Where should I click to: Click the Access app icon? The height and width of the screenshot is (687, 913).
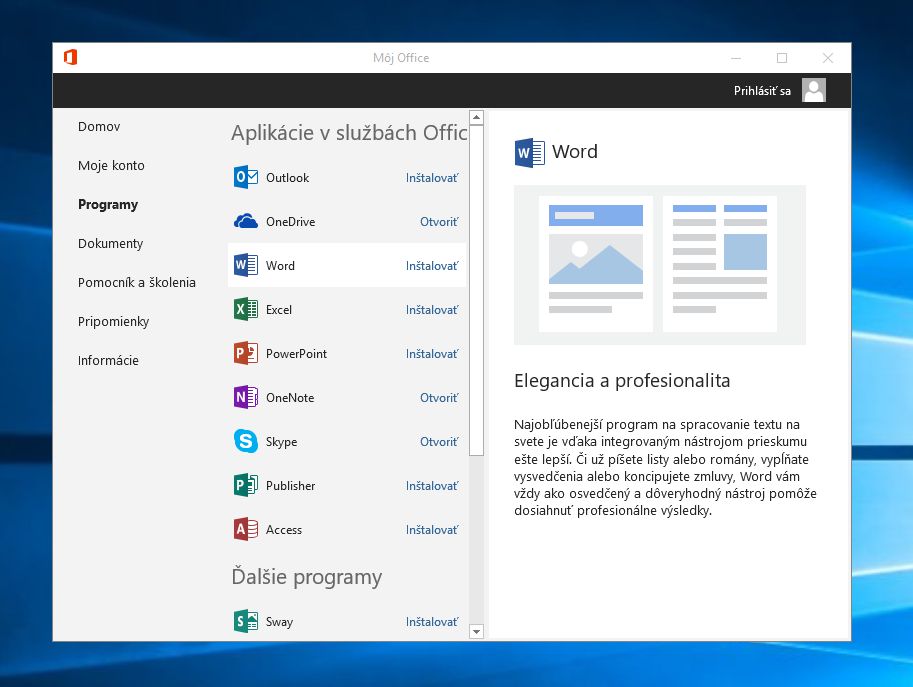pos(246,530)
